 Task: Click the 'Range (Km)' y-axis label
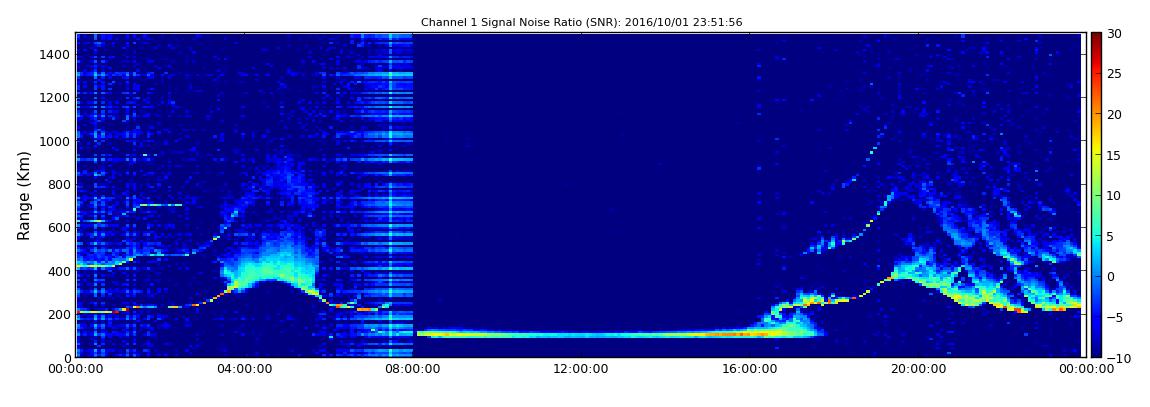click(x=24, y=196)
